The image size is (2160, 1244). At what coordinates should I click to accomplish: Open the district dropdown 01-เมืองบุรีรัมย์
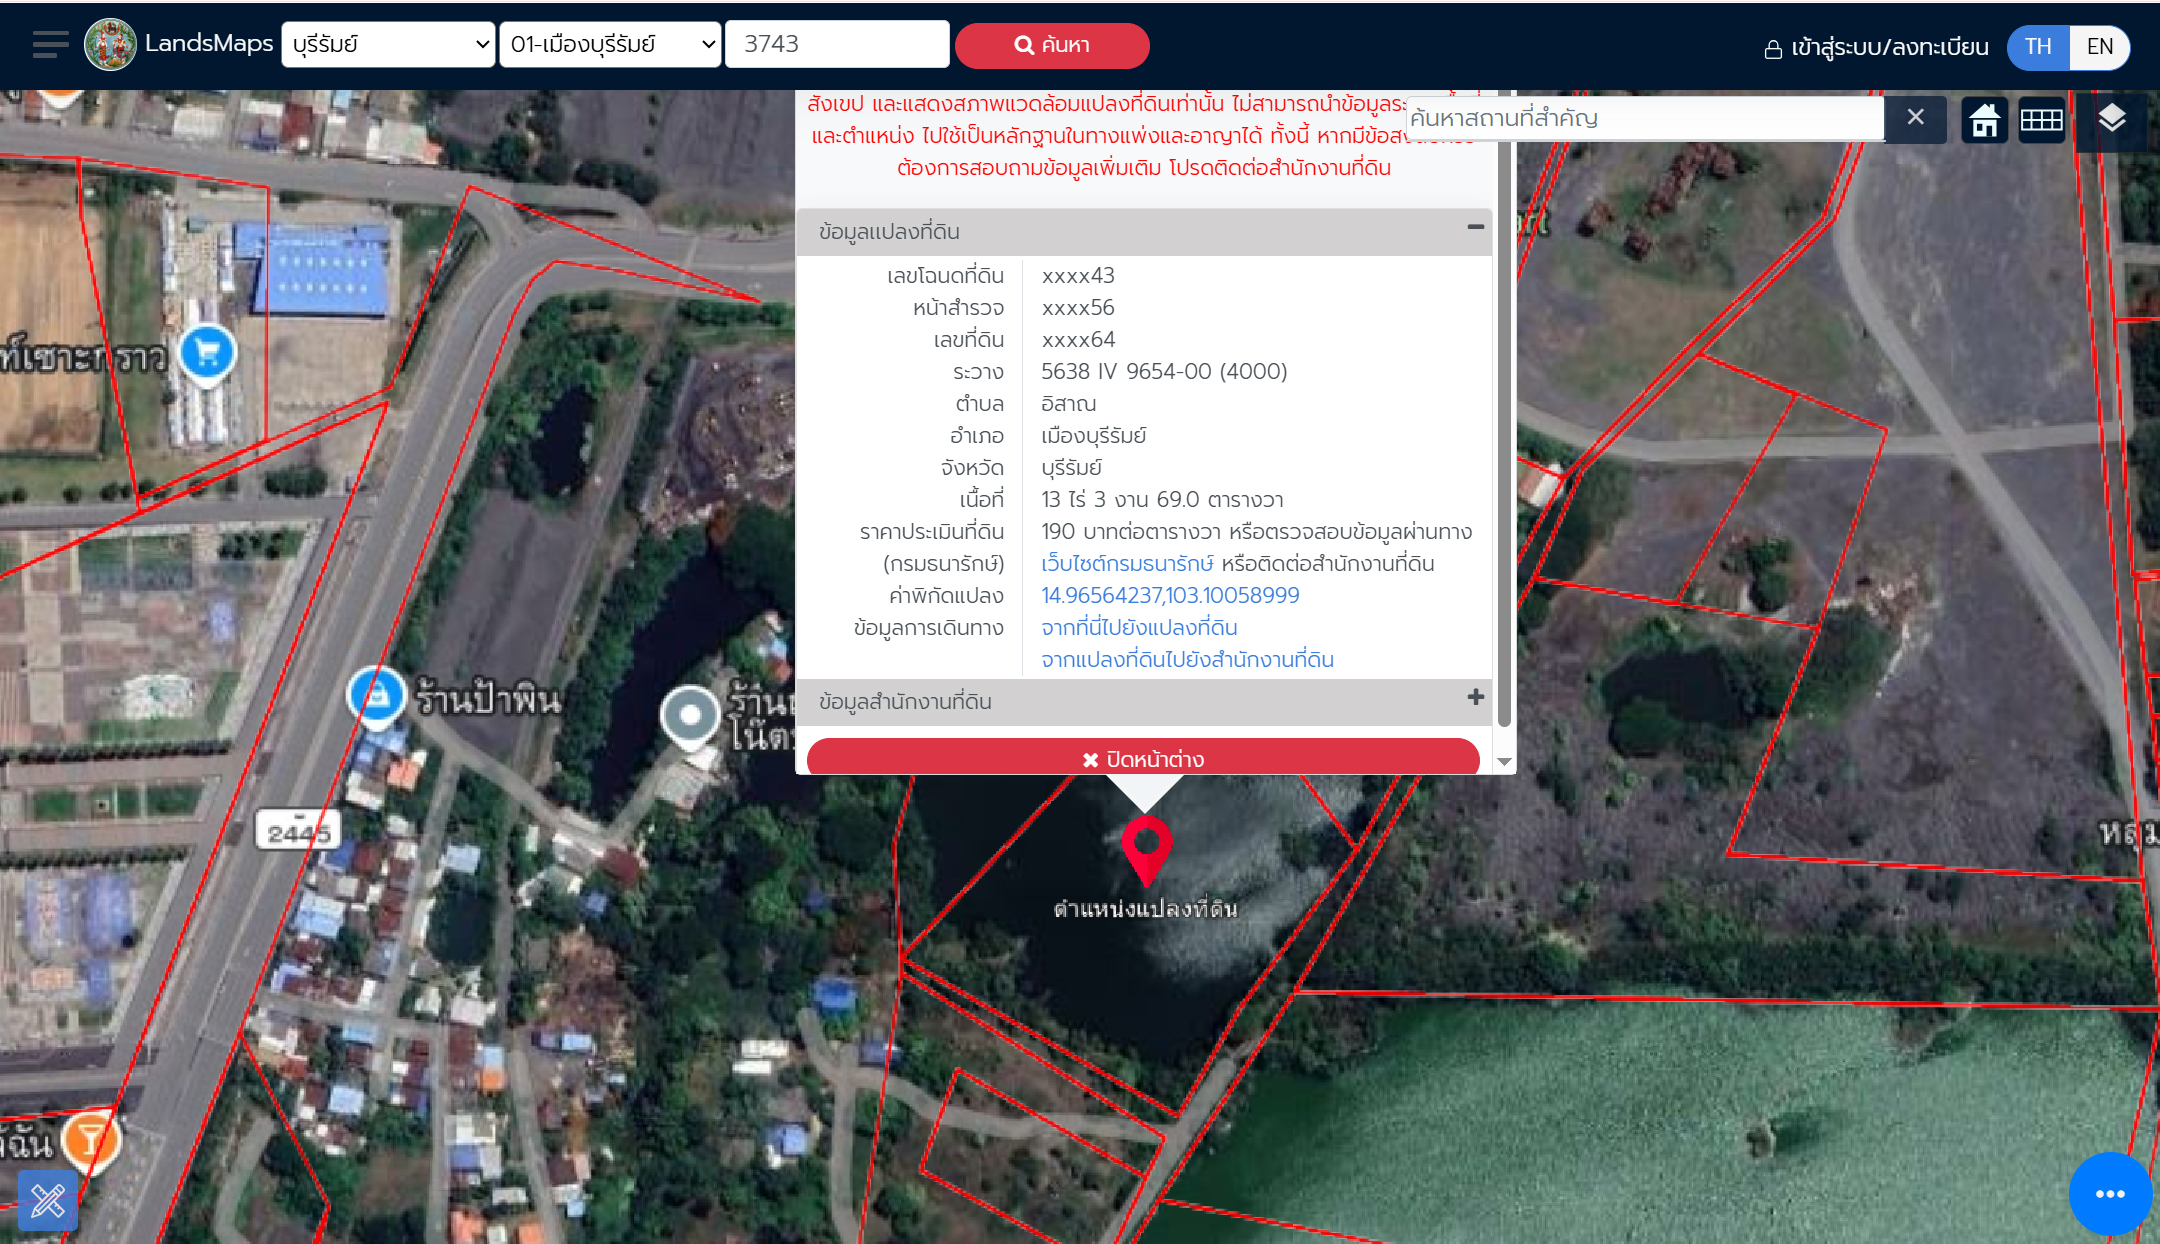[x=610, y=45]
